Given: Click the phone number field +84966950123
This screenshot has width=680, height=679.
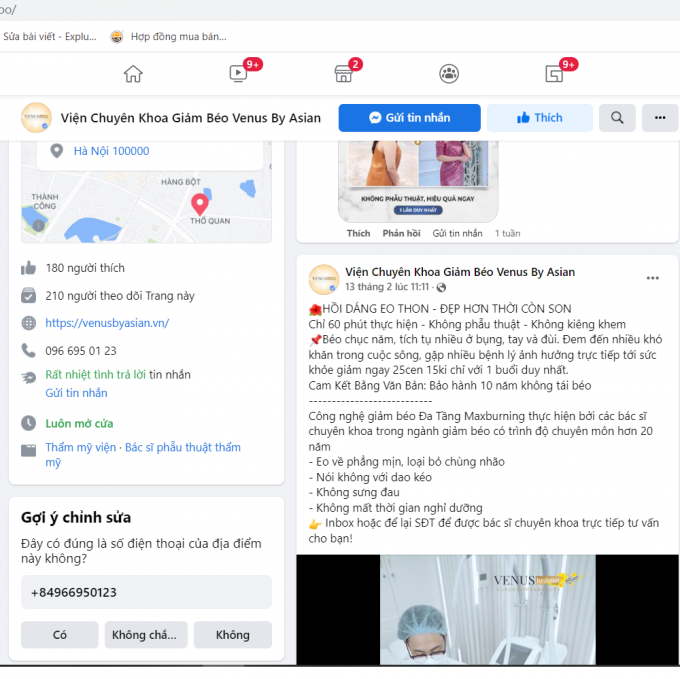Looking at the screenshot, I should (147, 592).
